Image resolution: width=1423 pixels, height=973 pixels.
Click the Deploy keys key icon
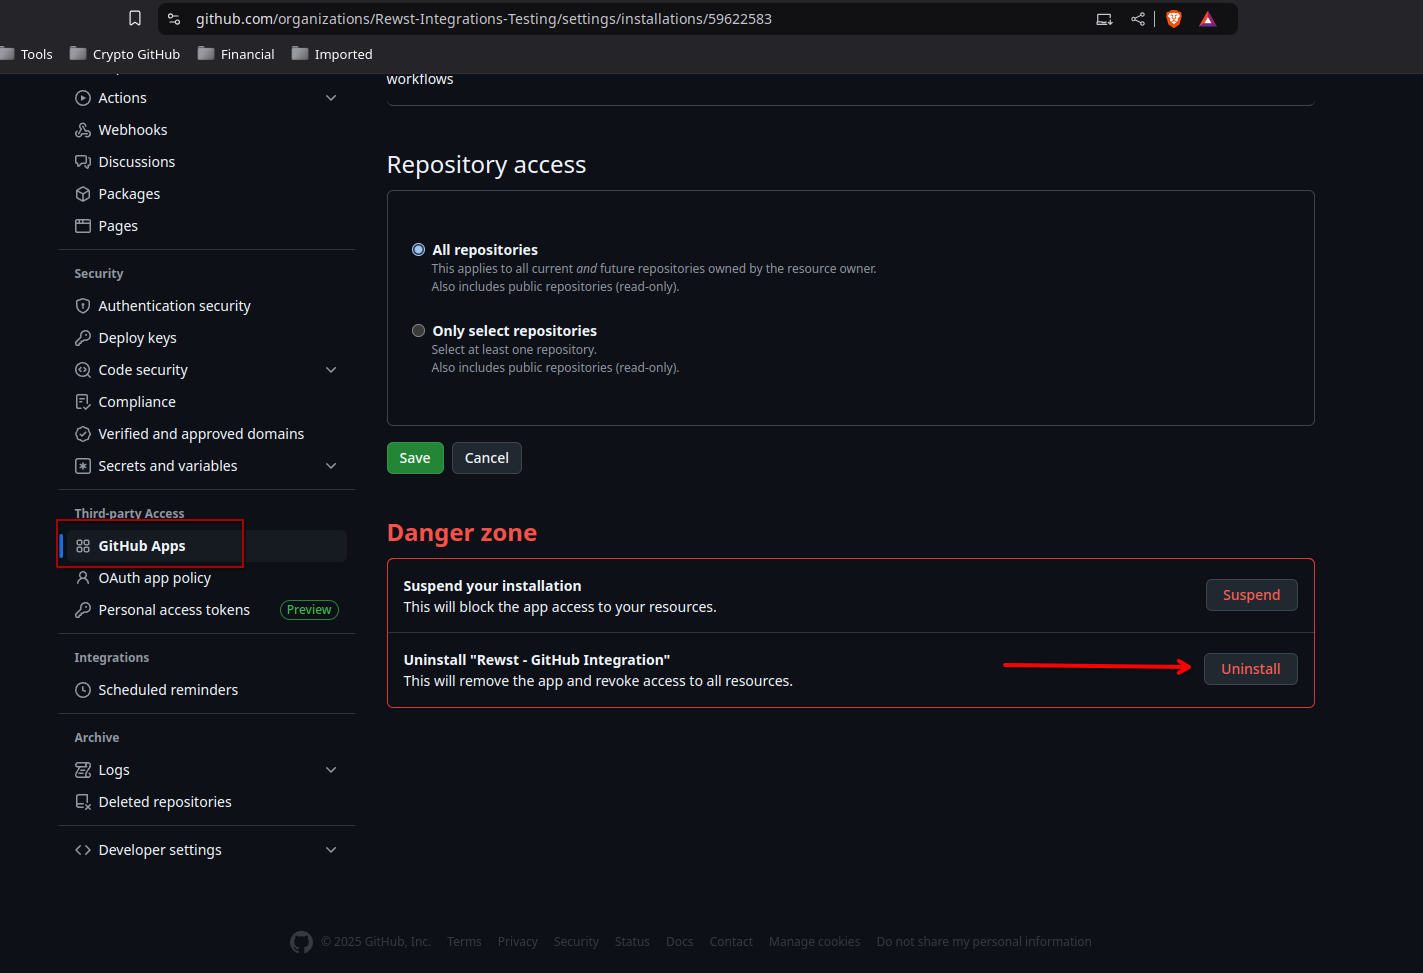pos(83,338)
